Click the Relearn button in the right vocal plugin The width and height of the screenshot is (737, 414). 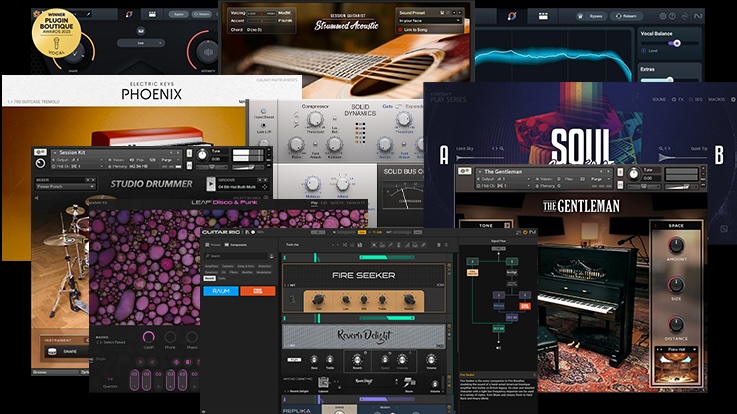coord(627,16)
